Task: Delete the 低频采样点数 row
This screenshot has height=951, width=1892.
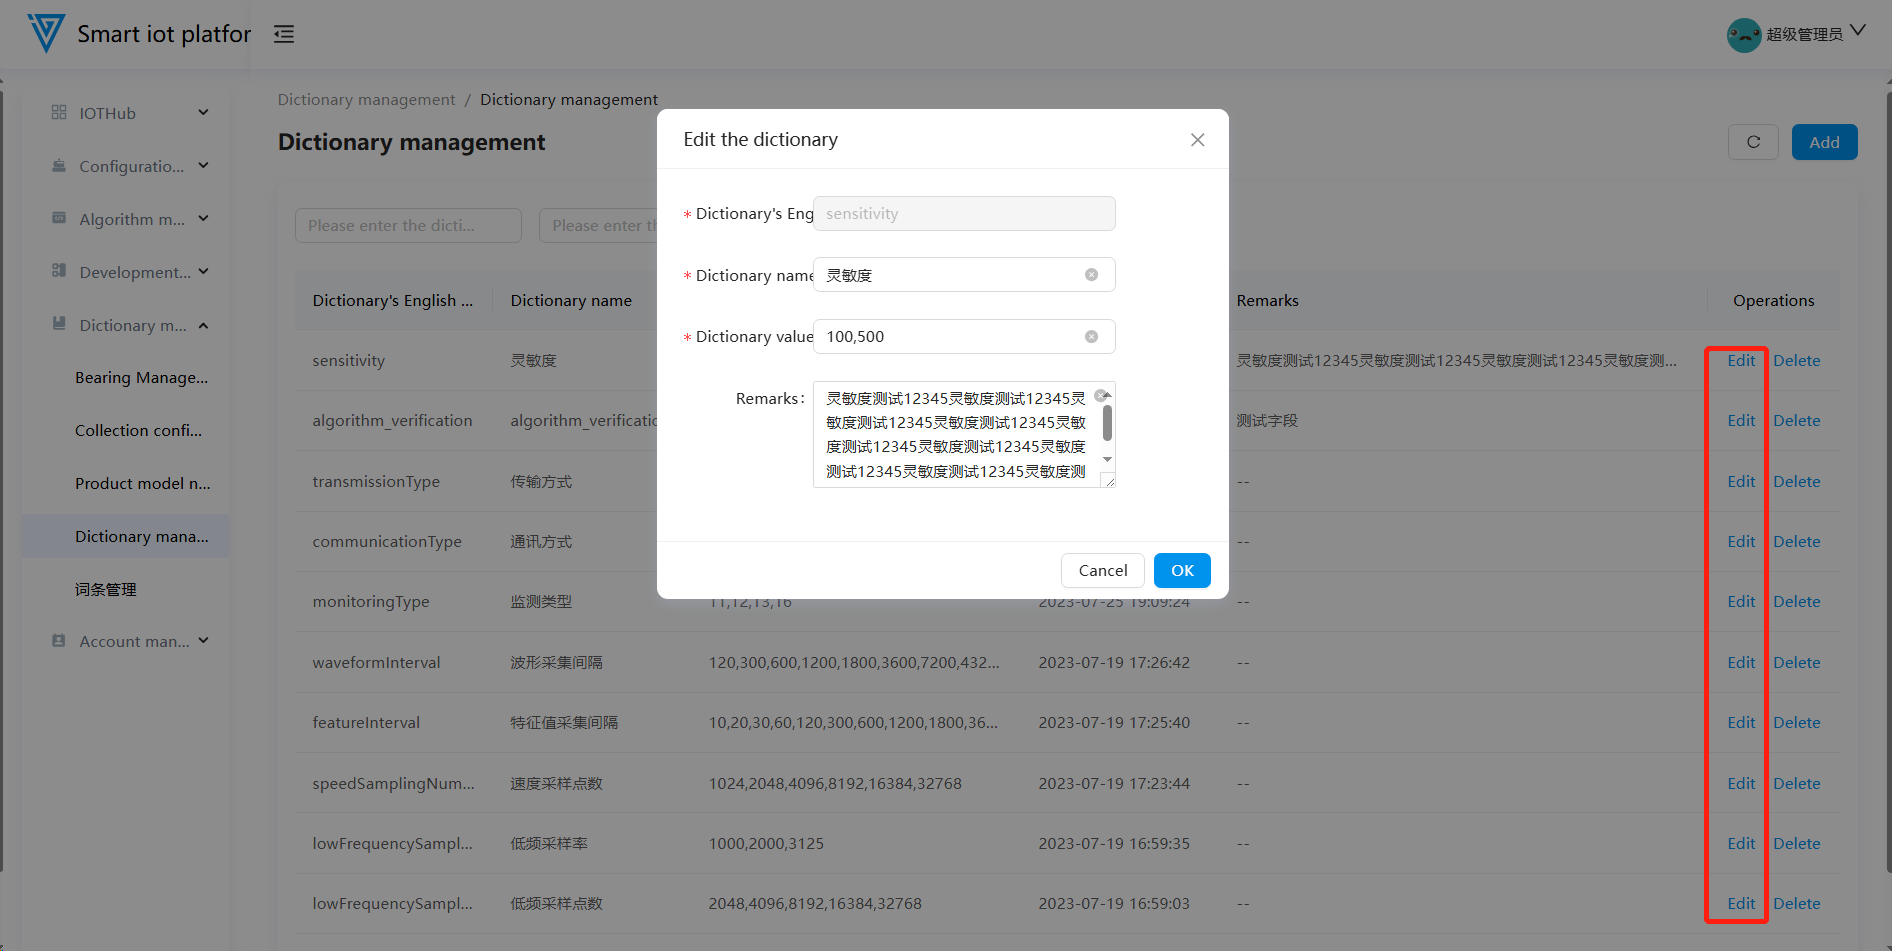Action: [x=1797, y=904]
